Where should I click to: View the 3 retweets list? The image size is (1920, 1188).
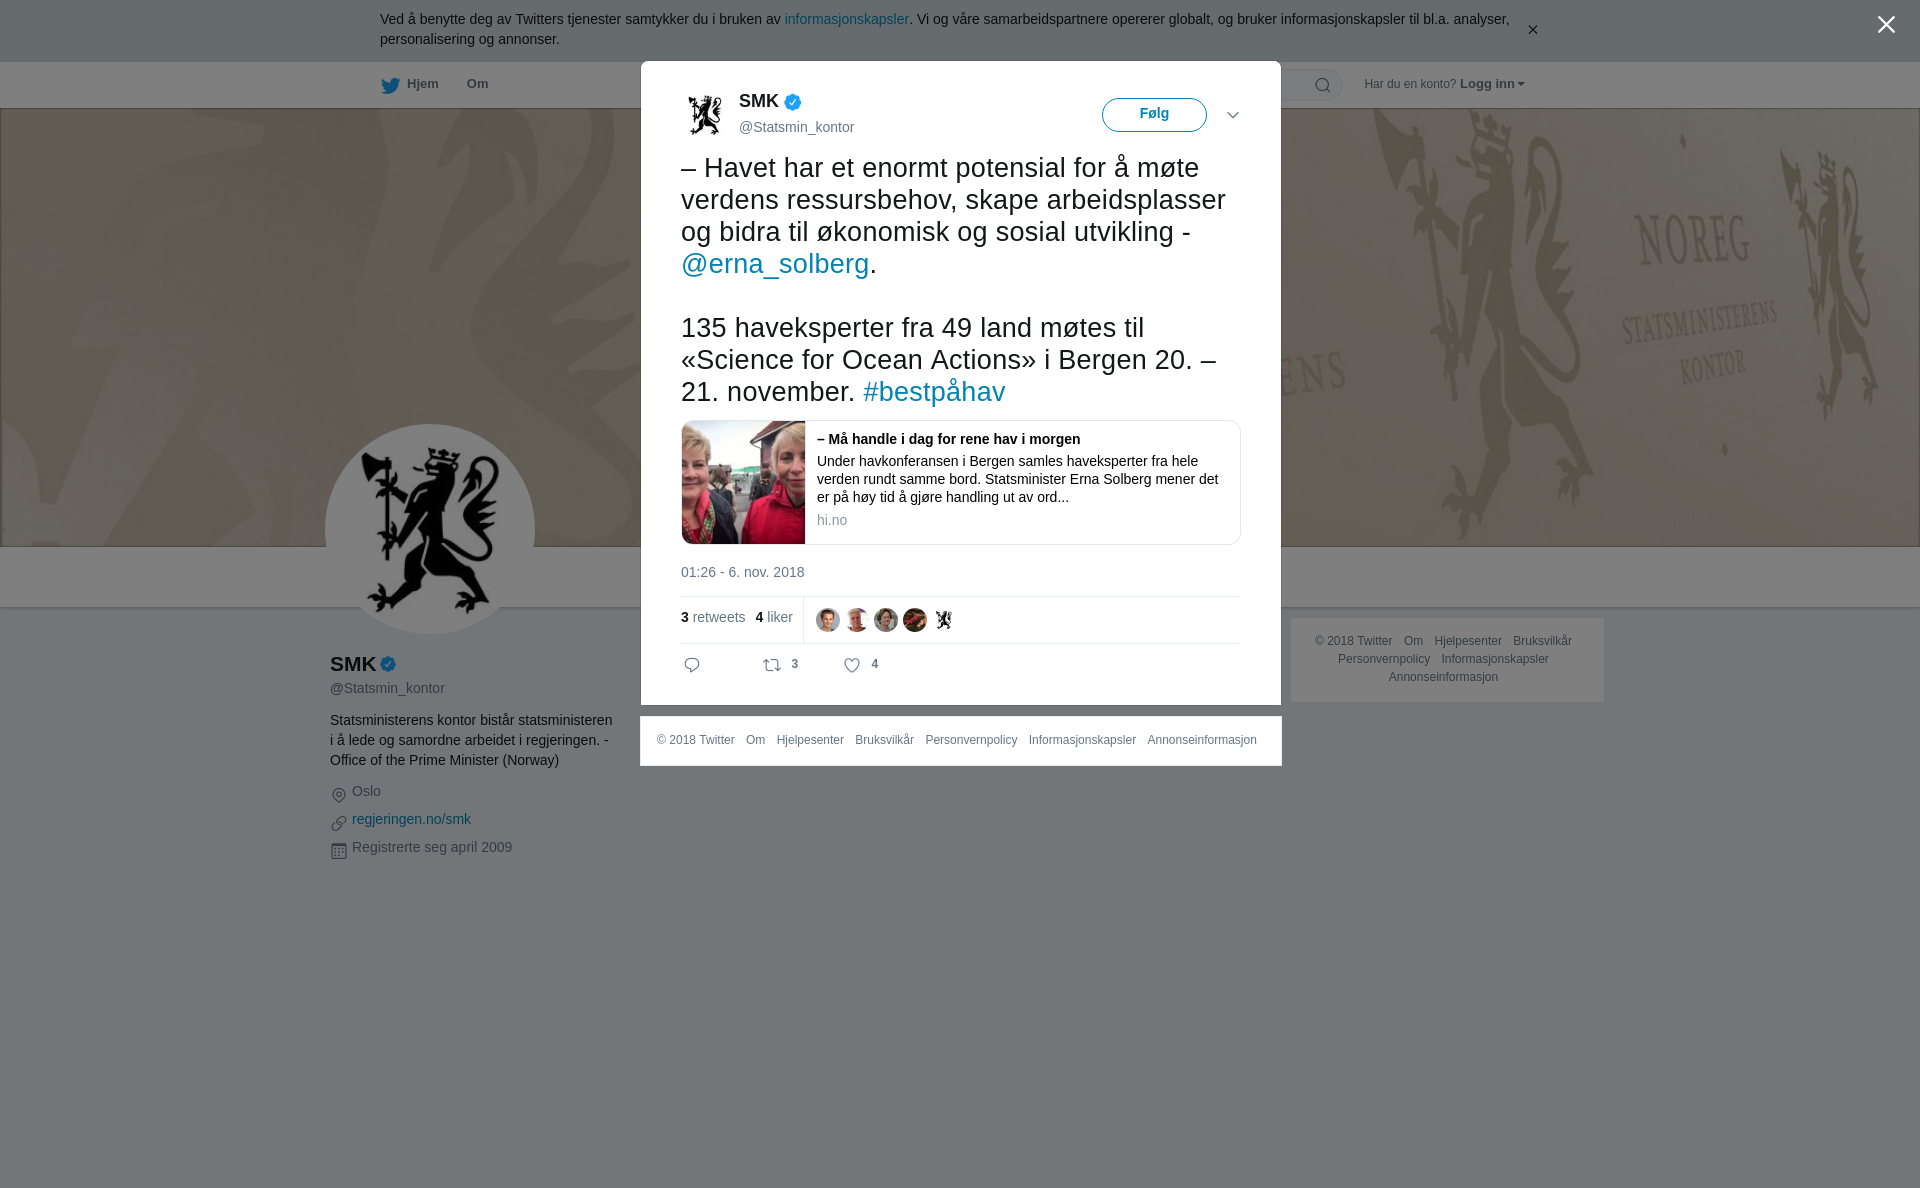click(x=713, y=617)
